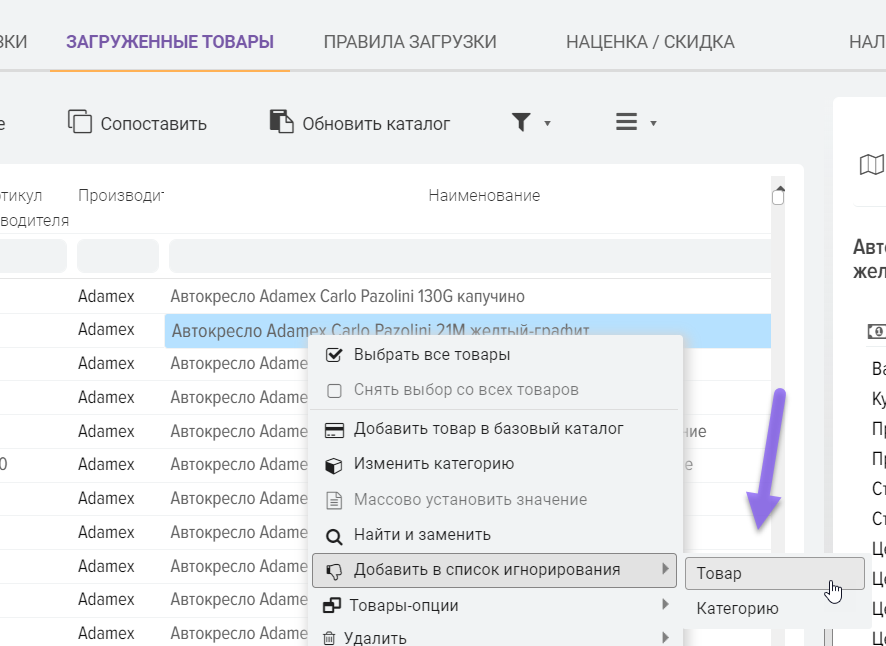The width and height of the screenshot is (886, 646).
Task: Select Добавить товар в базовый каталог
Action: (488, 429)
